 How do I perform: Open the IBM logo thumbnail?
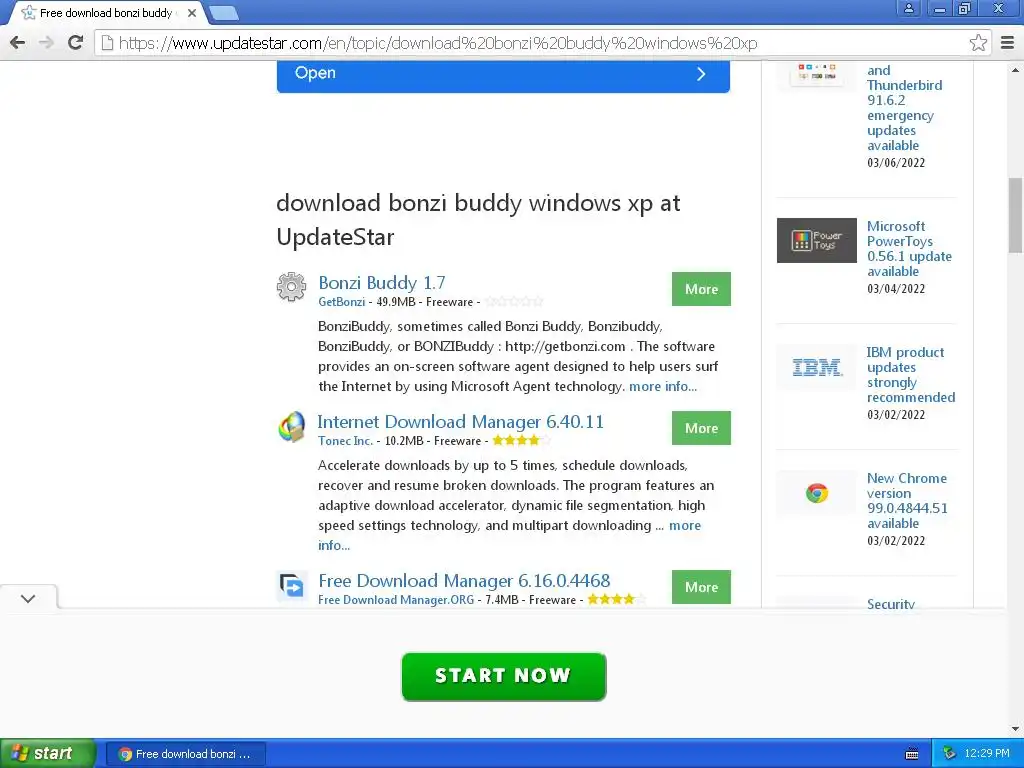(816, 367)
